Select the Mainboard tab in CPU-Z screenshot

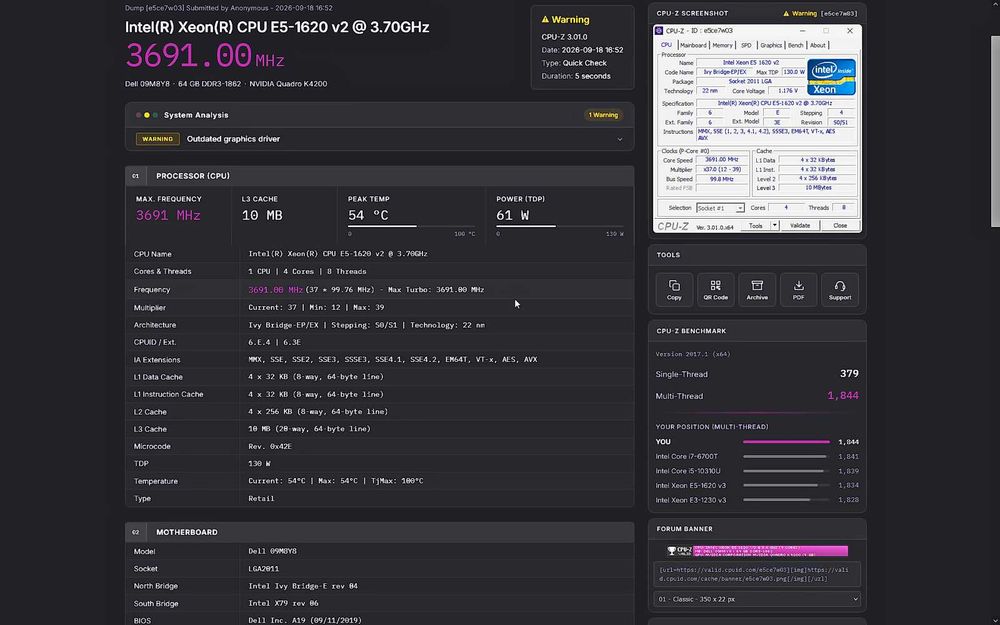point(693,45)
